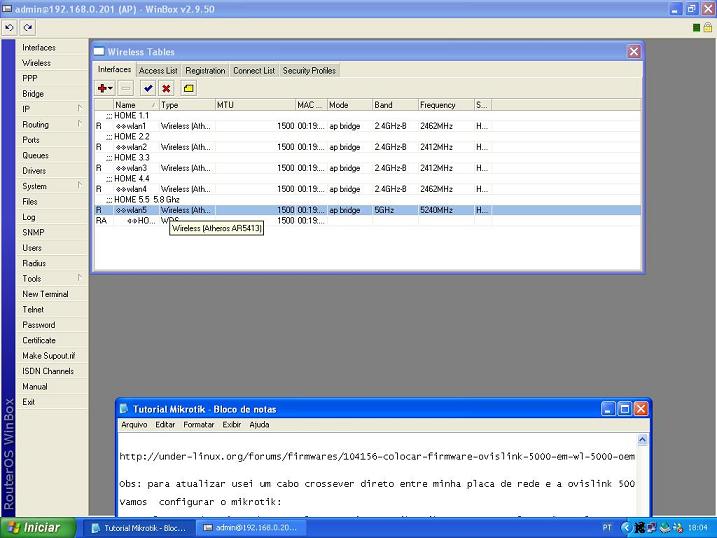Click the Notepad icon in Tutorial Mikrotik title bar
Image resolution: width=717 pixels, height=538 pixels.
(124, 409)
